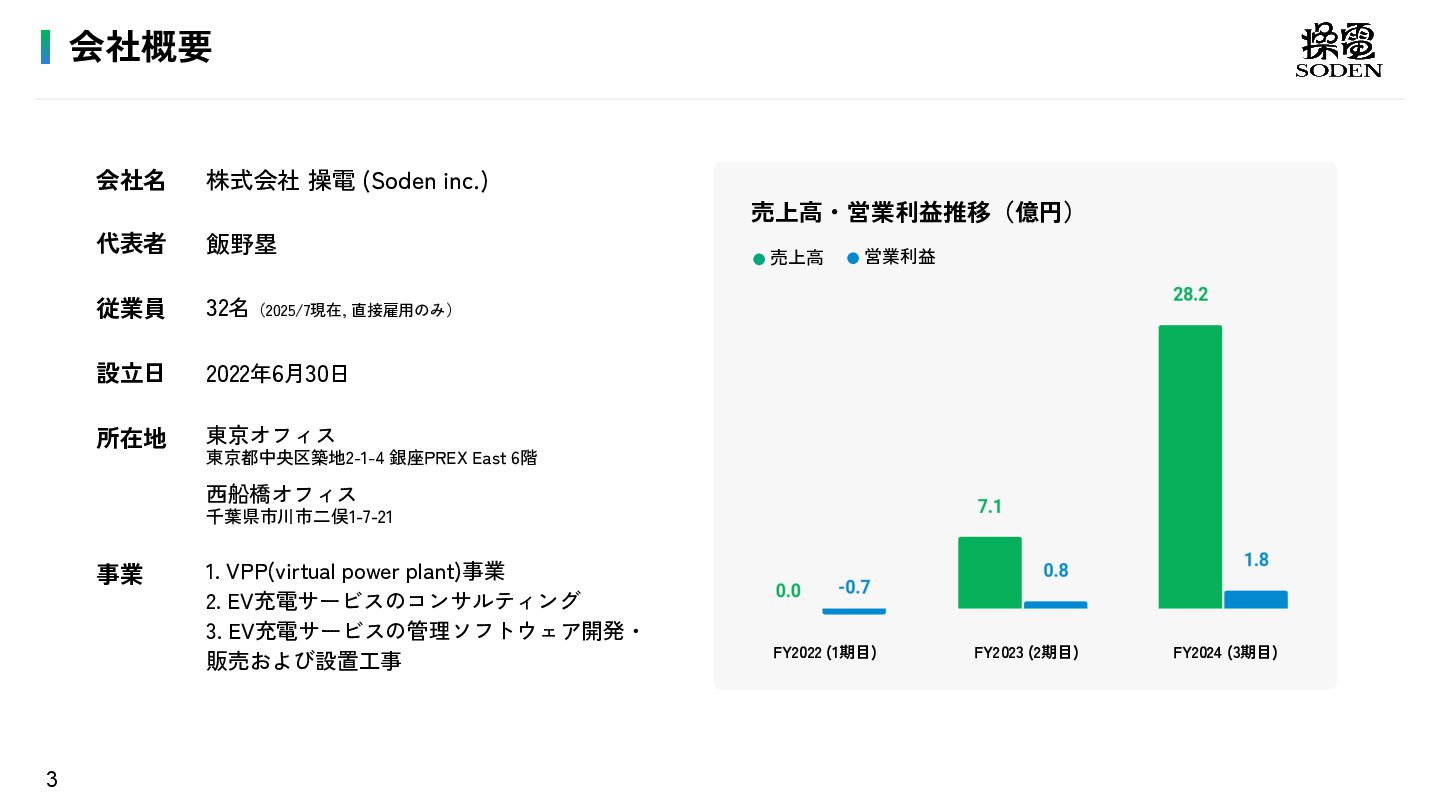This screenshot has width=1440, height=810.
Task: Click the SODEN logo in the corner
Action: coord(1339,50)
